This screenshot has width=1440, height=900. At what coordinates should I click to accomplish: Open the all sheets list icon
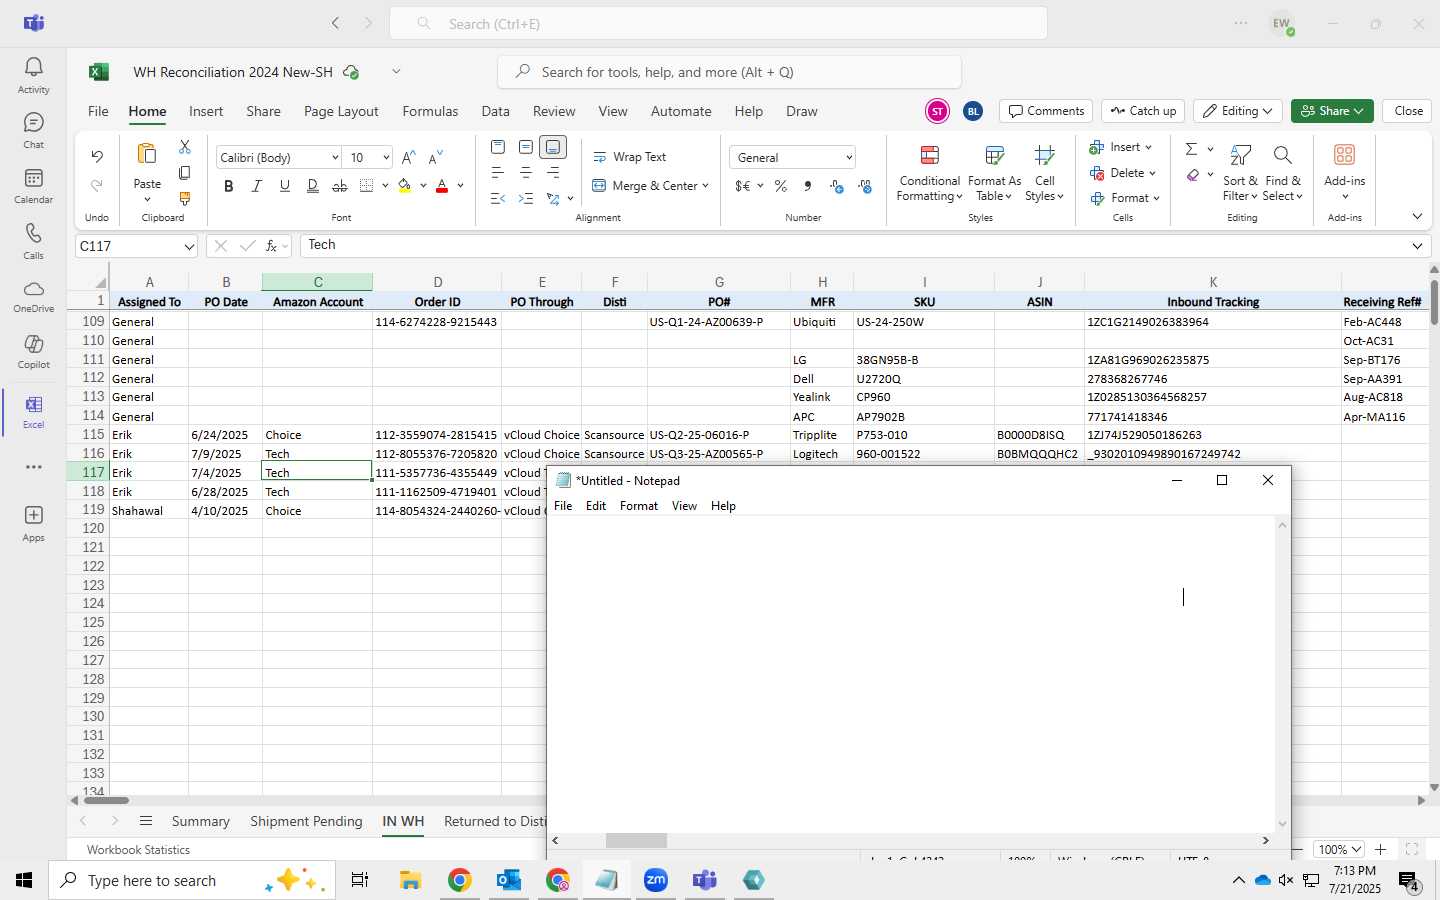point(146,821)
